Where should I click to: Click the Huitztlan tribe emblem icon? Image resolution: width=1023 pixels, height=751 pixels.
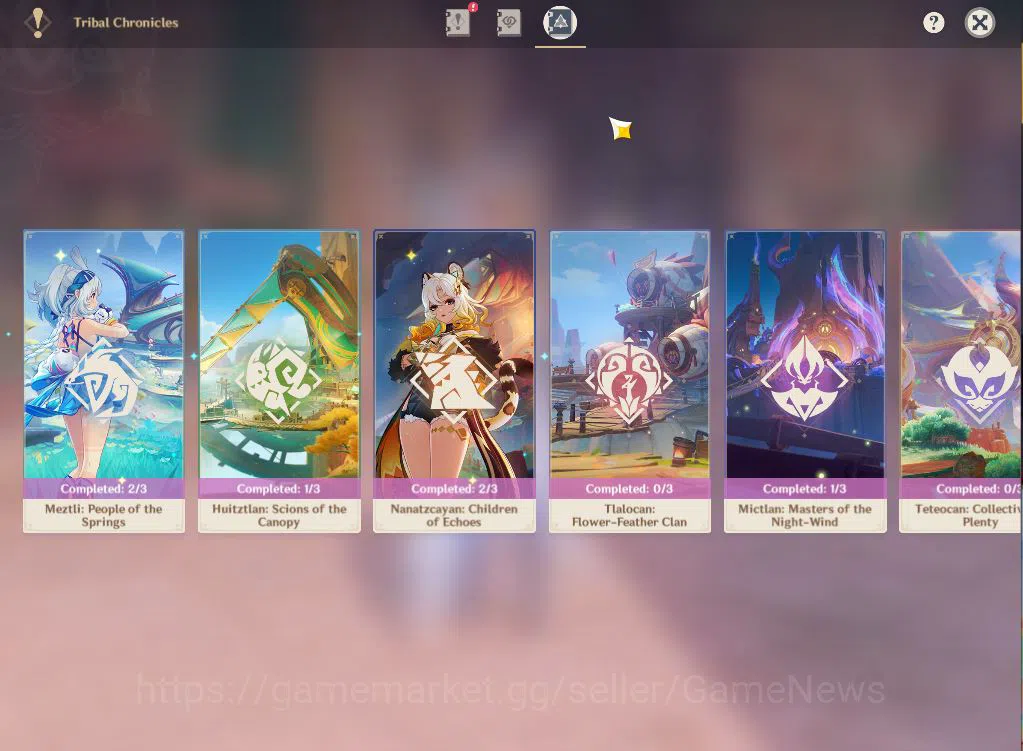point(279,380)
